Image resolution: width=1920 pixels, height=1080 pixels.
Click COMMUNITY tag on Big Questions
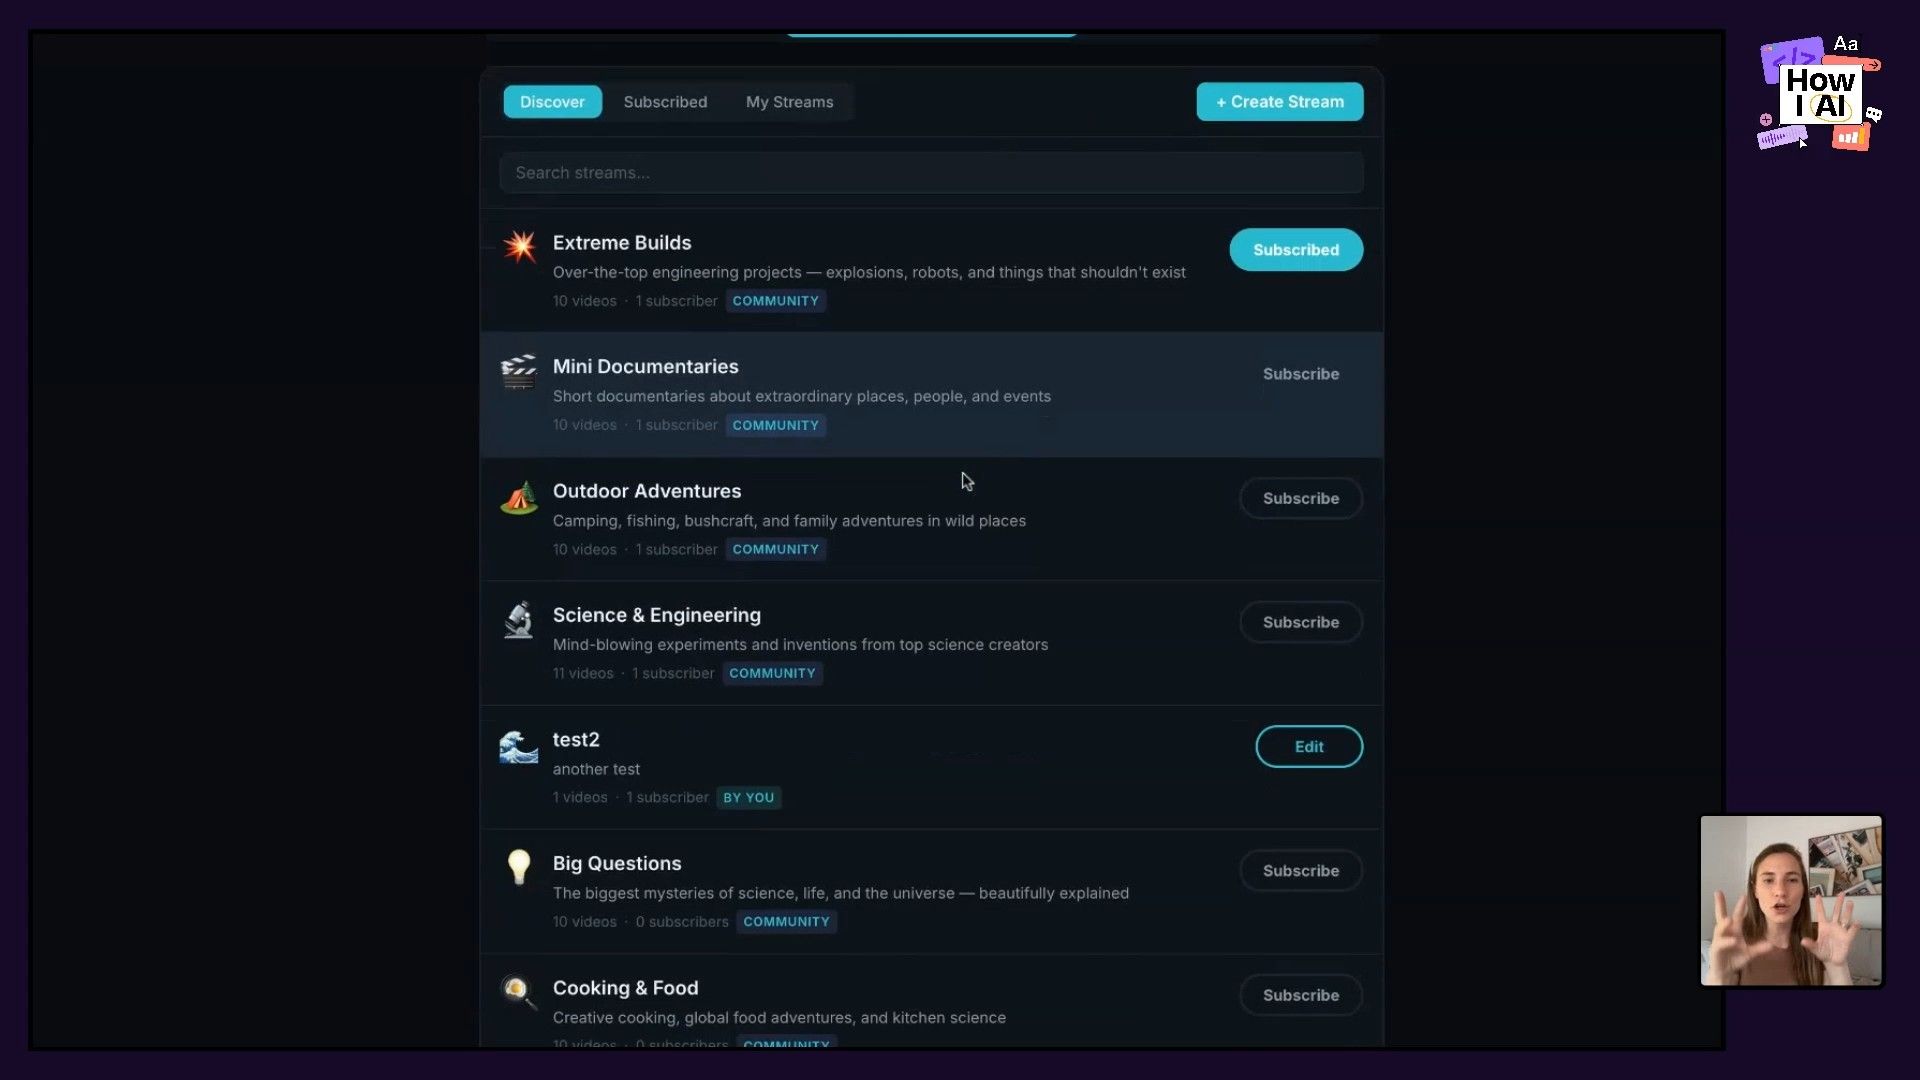(786, 922)
